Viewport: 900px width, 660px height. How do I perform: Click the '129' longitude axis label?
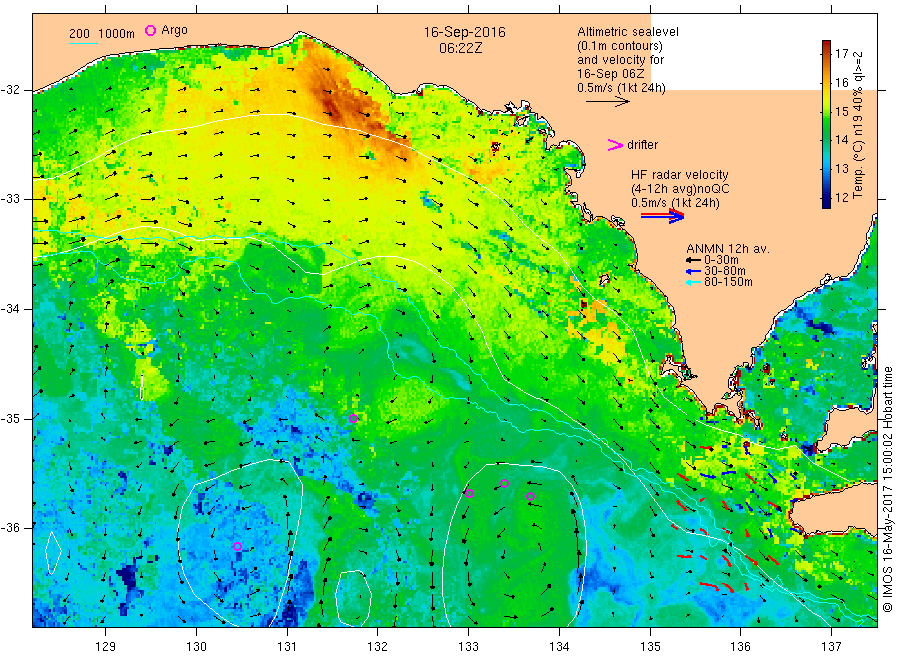click(x=106, y=647)
